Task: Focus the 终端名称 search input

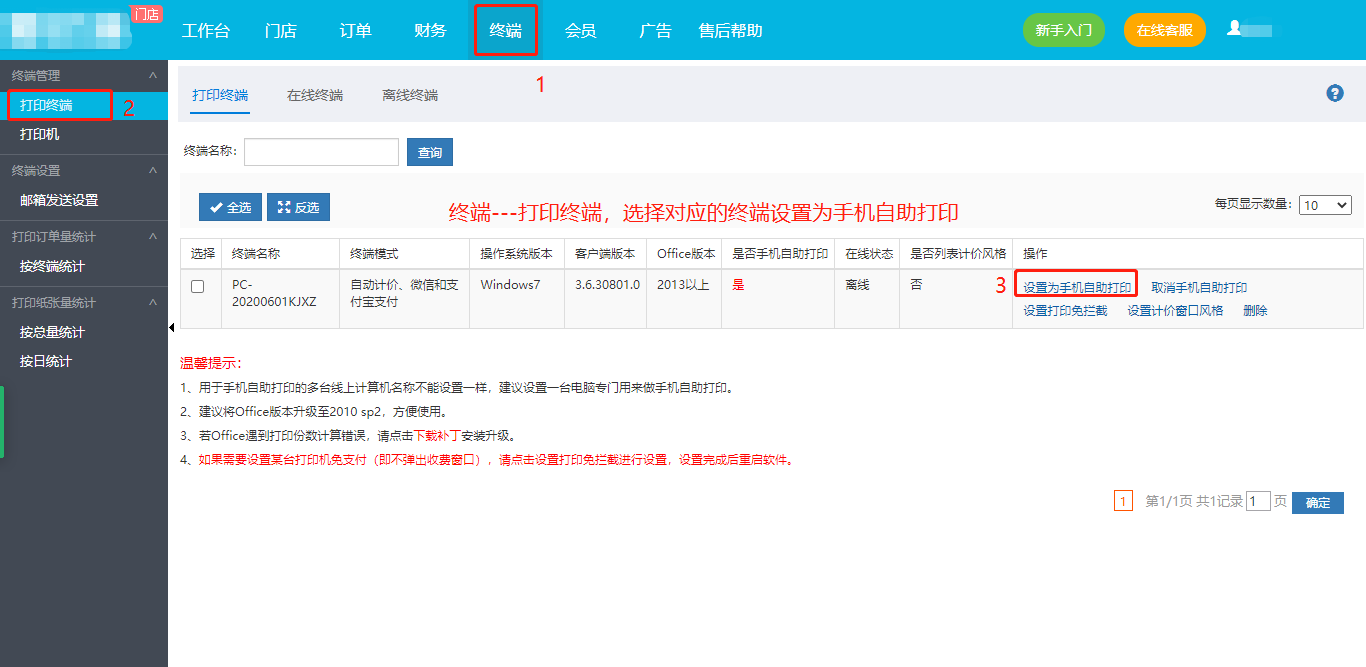Action: [x=321, y=152]
